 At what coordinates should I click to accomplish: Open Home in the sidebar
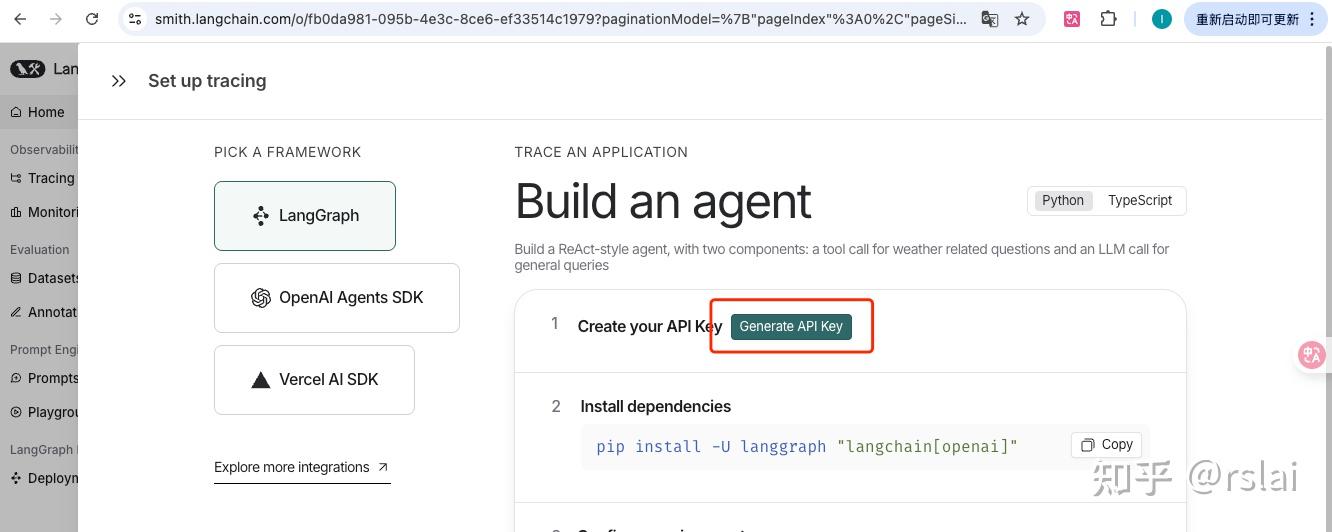point(45,112)
